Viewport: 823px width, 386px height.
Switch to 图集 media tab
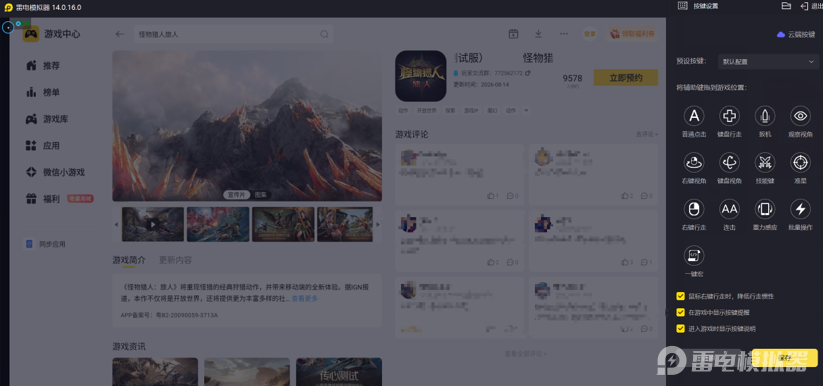(x=260, y=195)
